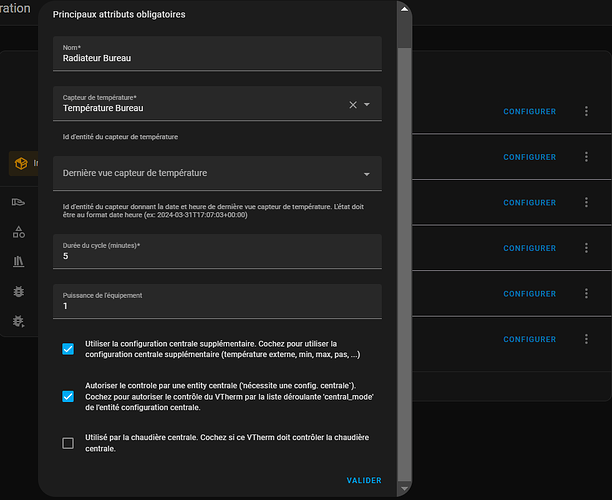
Task: Open three-dot menu of the first row
Action: click(x=587, y=112)
